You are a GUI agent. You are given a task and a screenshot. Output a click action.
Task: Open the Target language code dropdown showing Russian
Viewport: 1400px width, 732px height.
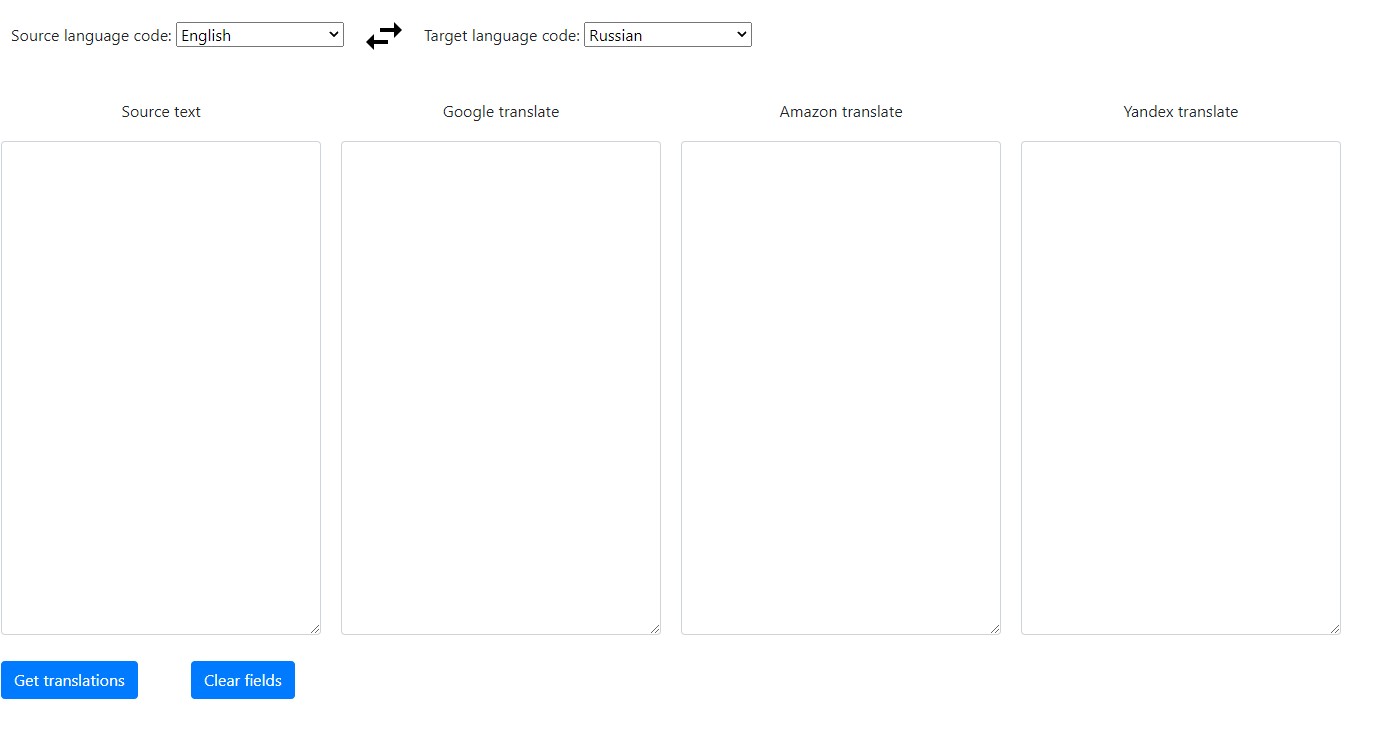667,35
